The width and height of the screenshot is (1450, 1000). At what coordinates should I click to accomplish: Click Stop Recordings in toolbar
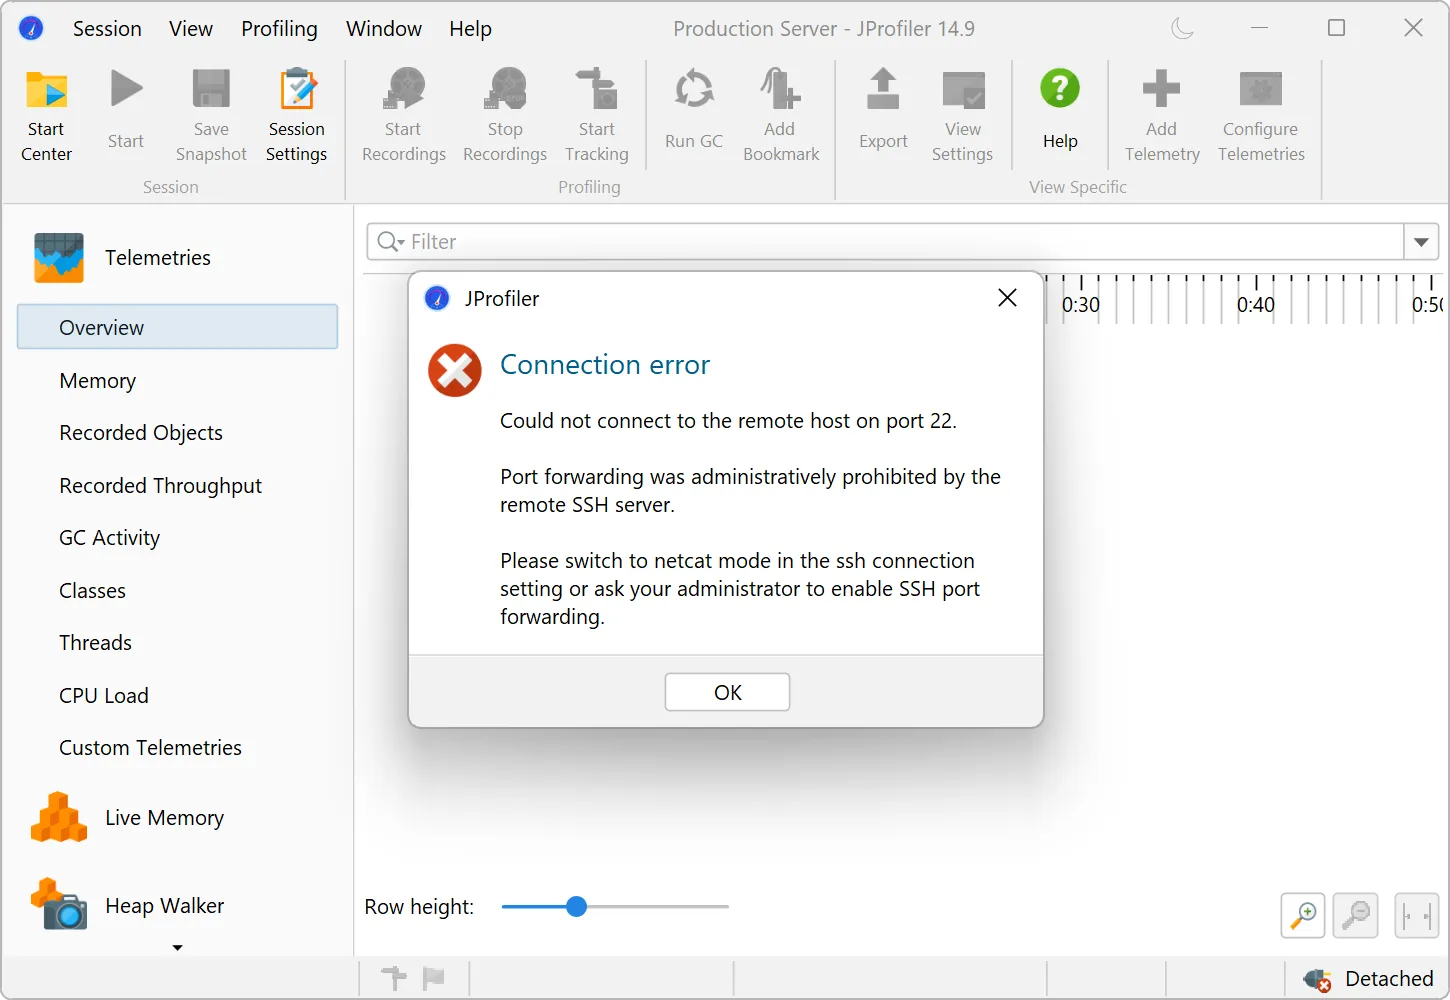(505, 115)
